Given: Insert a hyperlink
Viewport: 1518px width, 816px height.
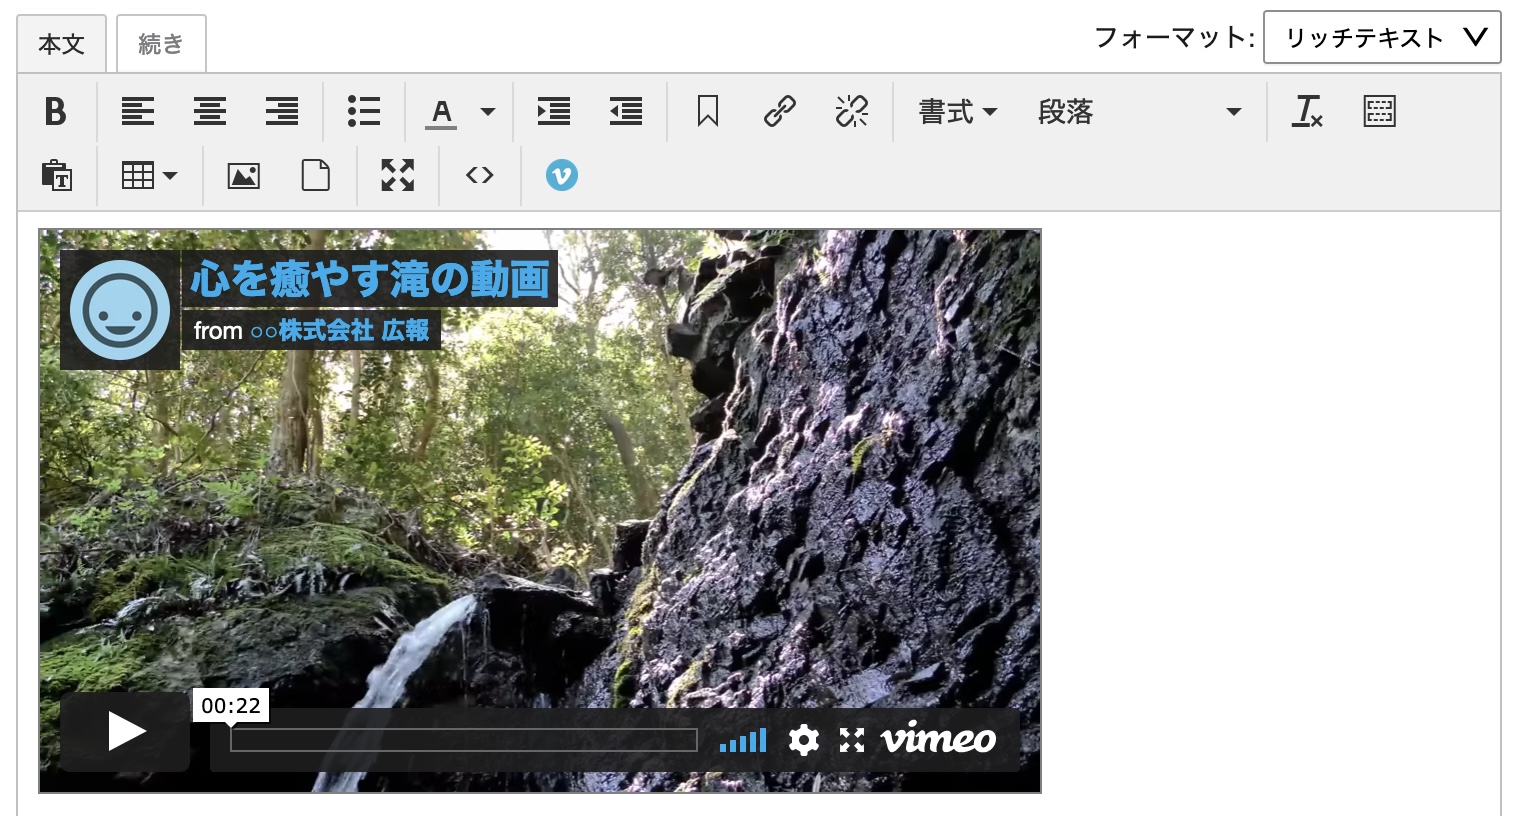Looking at the screenshot, I should coord(780,111).
